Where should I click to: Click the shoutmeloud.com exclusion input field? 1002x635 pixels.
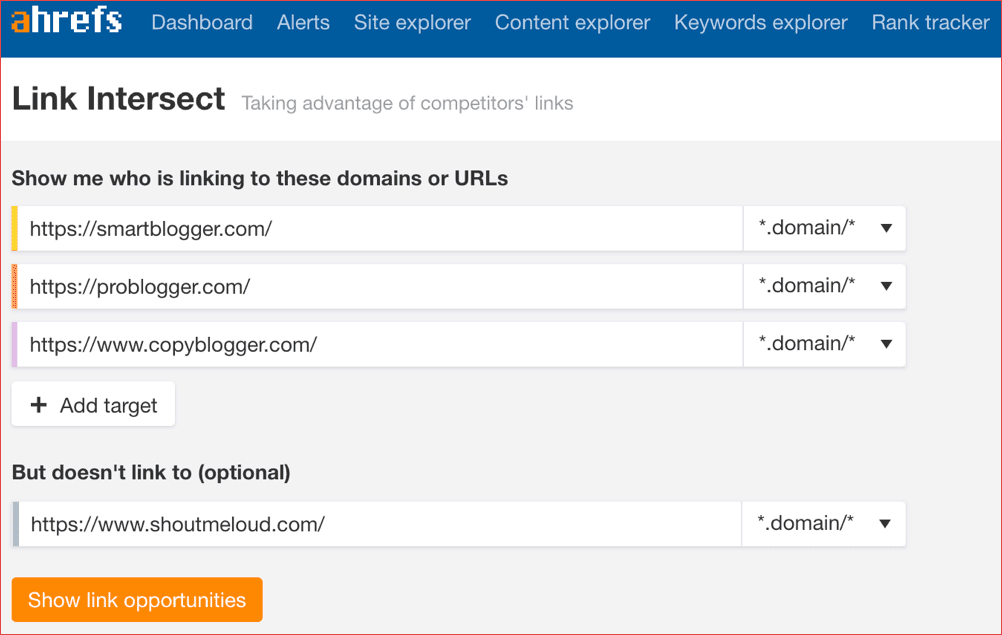380,524
